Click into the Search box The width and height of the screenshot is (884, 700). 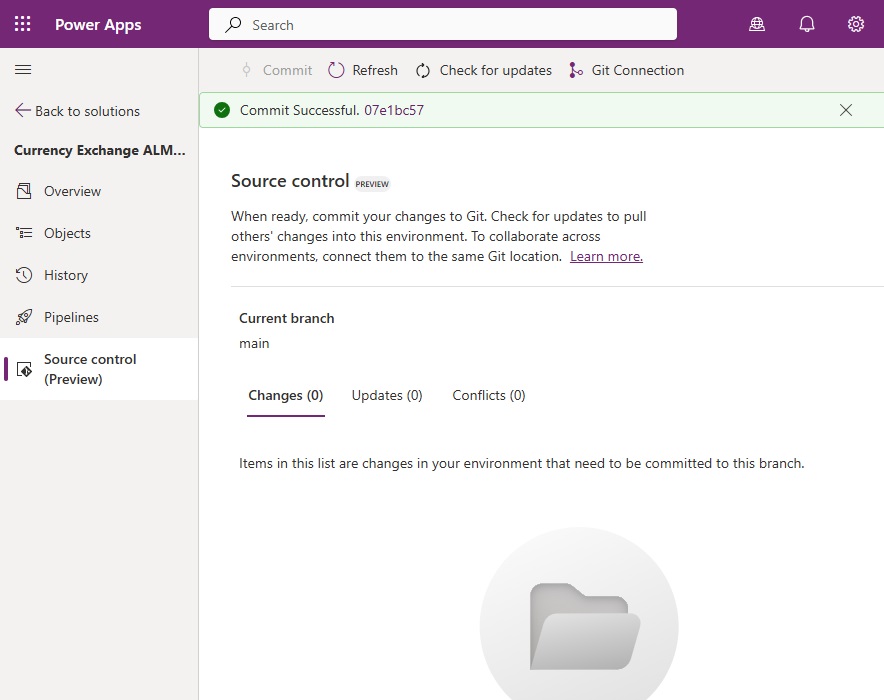443,24
